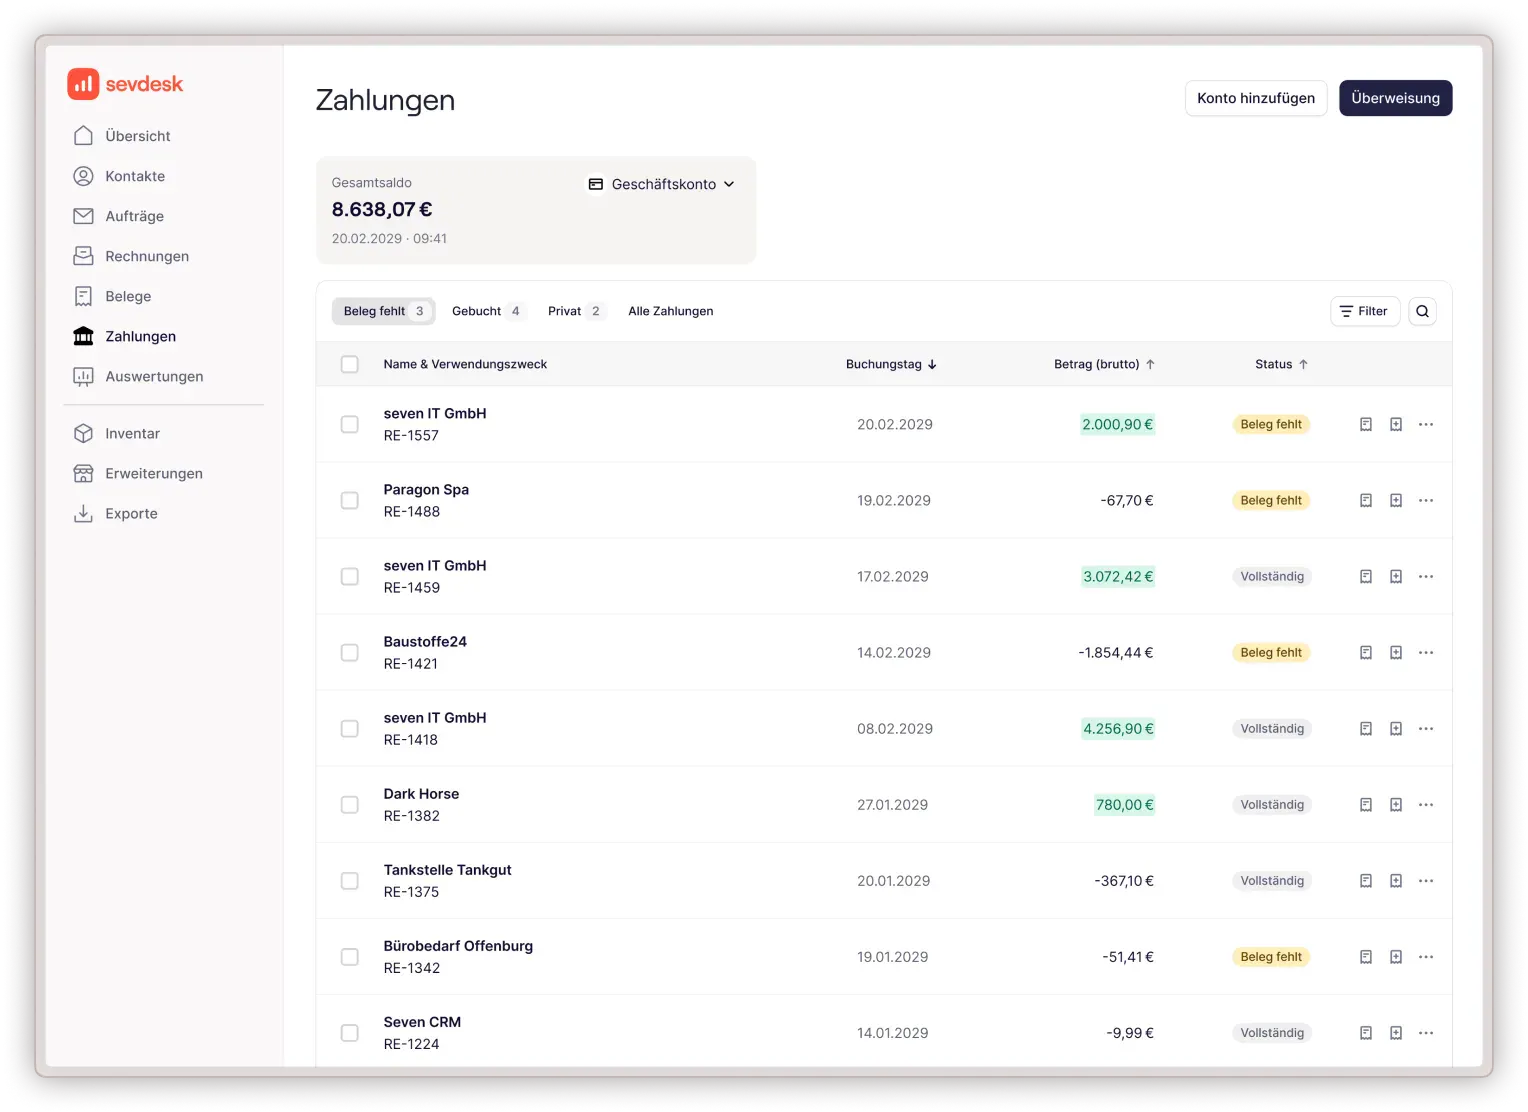Viewport: 1528px width, 1112px height.
Task: Click the sevdesk logo
Action: point(125,84)
